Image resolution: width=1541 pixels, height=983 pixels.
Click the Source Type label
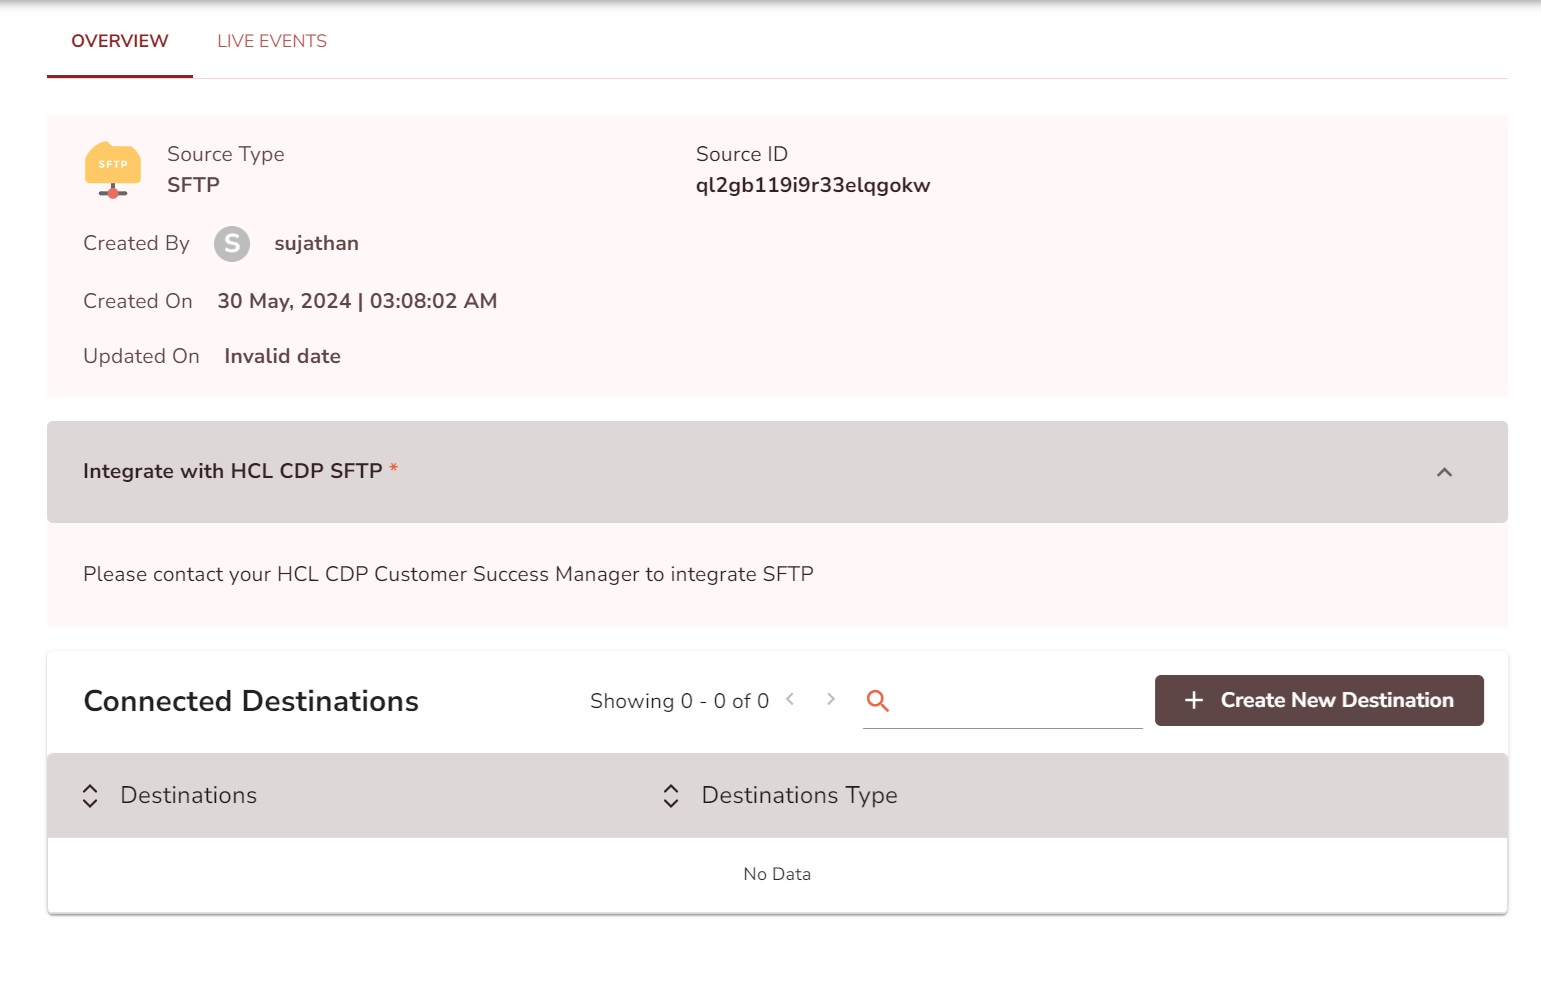(226, 154)
